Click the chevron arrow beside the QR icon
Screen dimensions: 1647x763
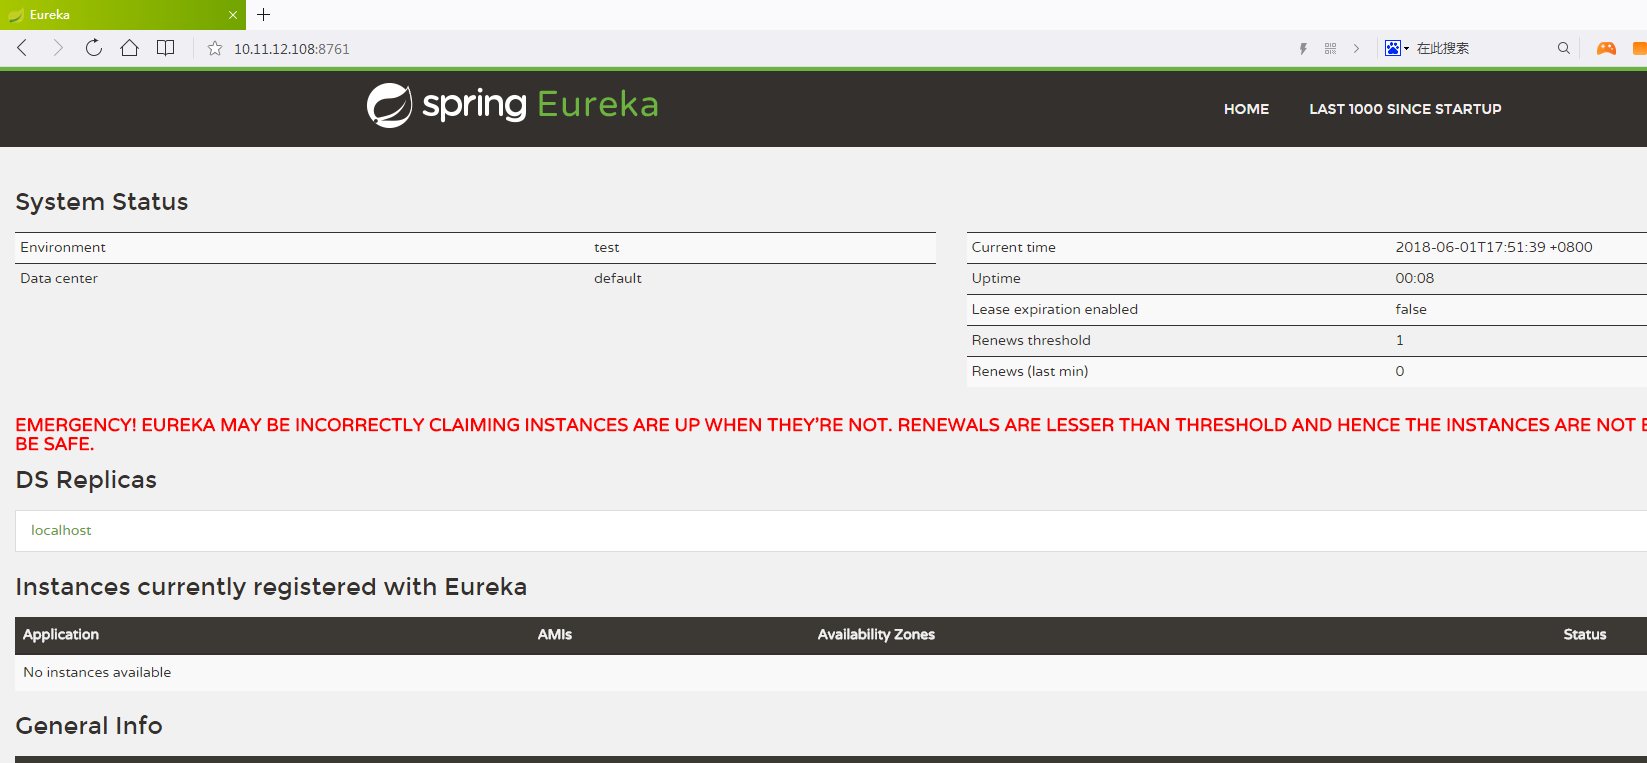(x=1356, y=48)
